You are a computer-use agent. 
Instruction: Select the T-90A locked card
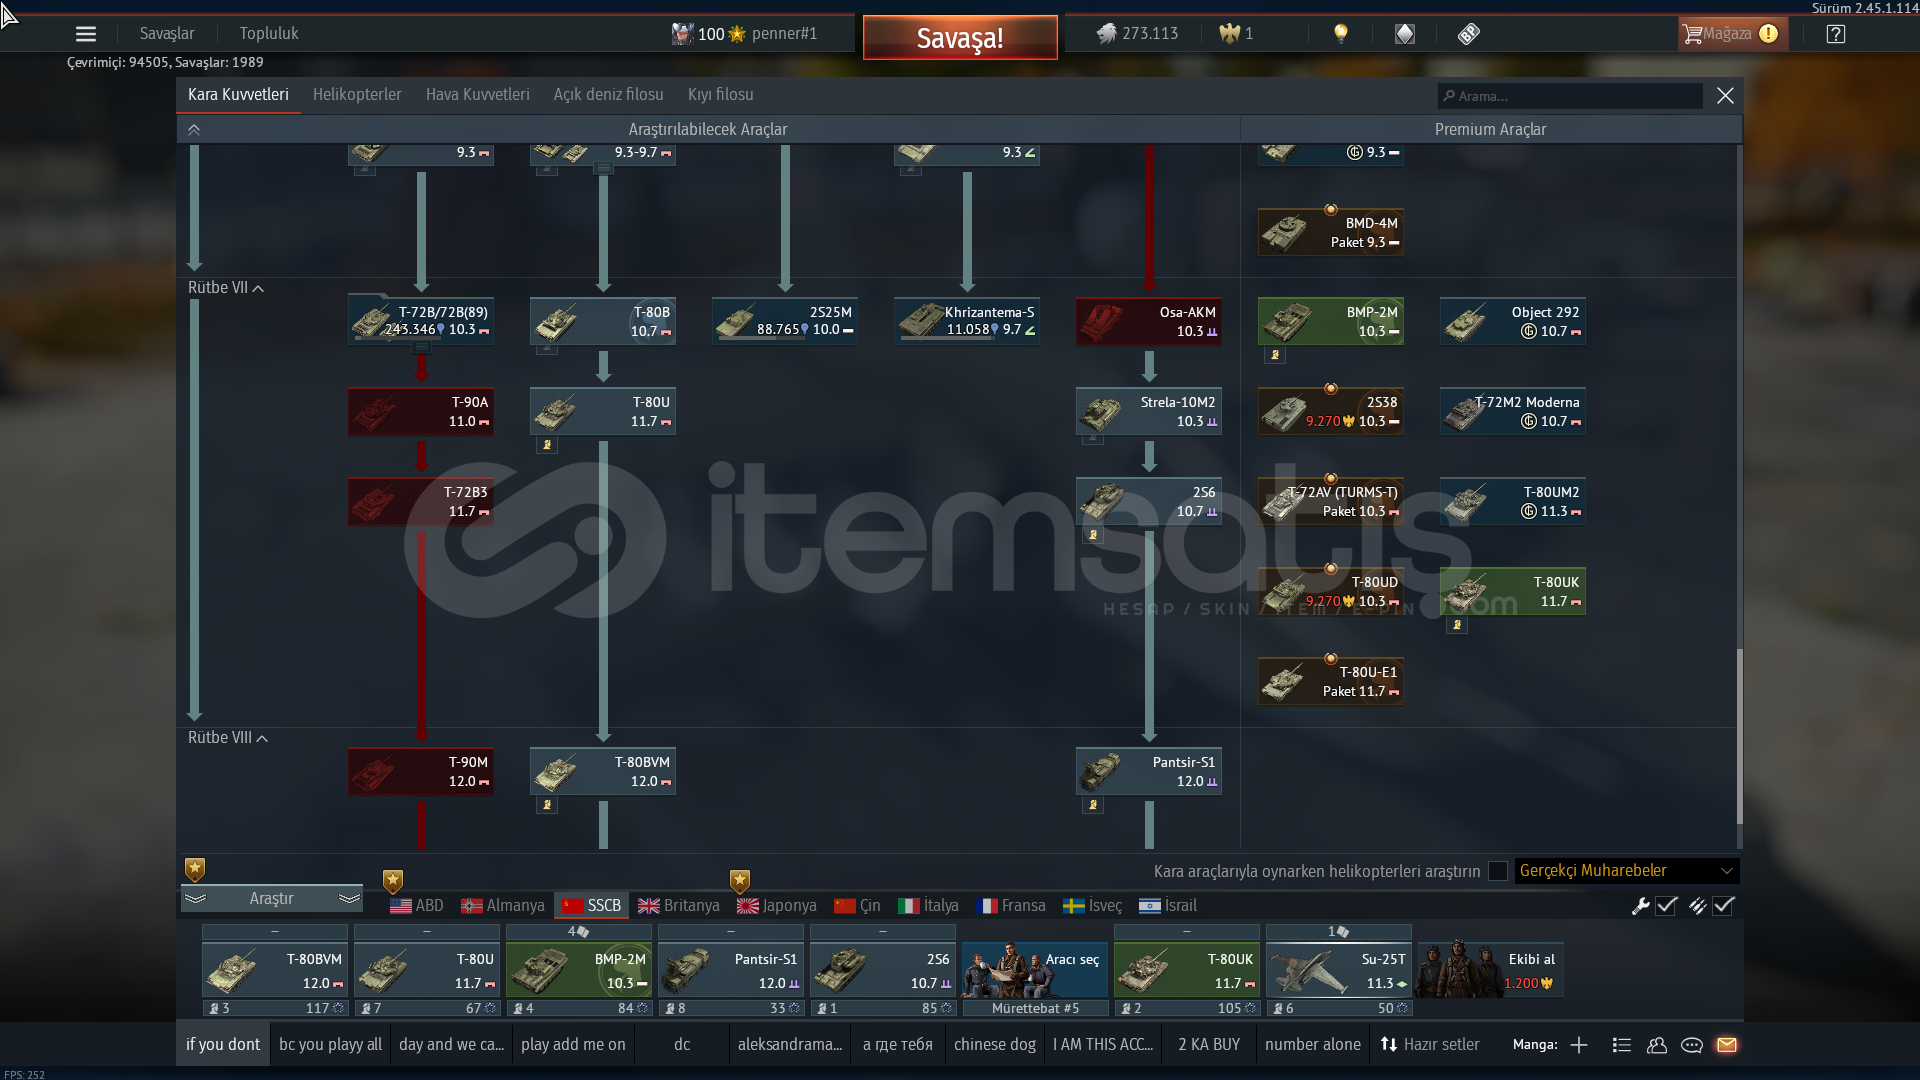tap(421, 411)
